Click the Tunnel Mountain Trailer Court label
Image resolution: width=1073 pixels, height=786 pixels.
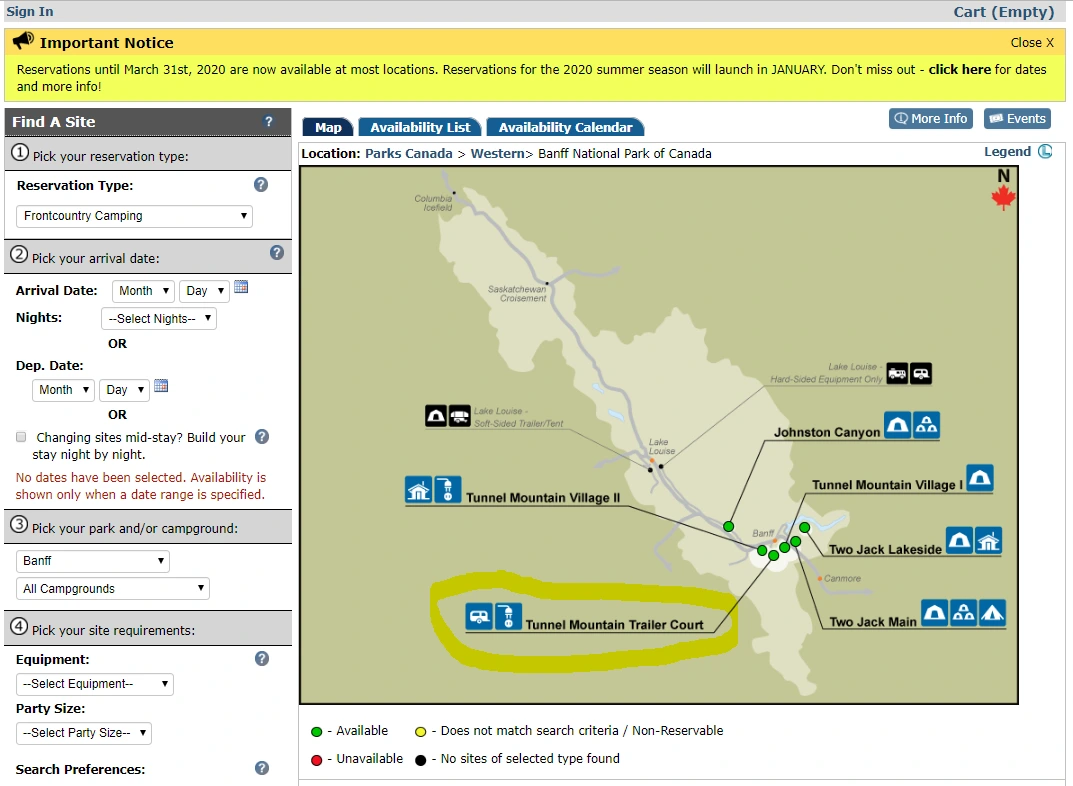(614, 625)
